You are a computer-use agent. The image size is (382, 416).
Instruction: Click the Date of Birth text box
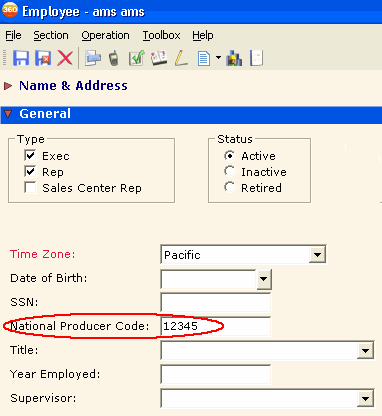pos(209,279)
